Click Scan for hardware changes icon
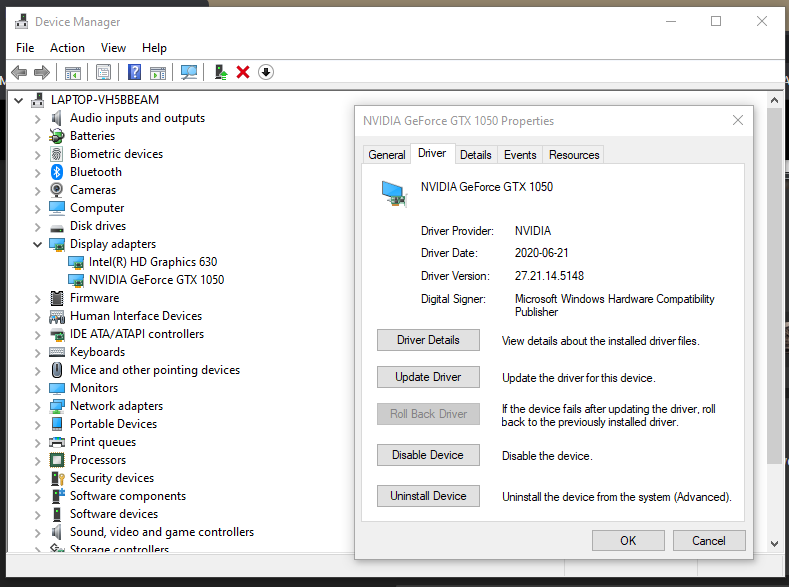This screenshot has height=587, width=789. [189, 72]
